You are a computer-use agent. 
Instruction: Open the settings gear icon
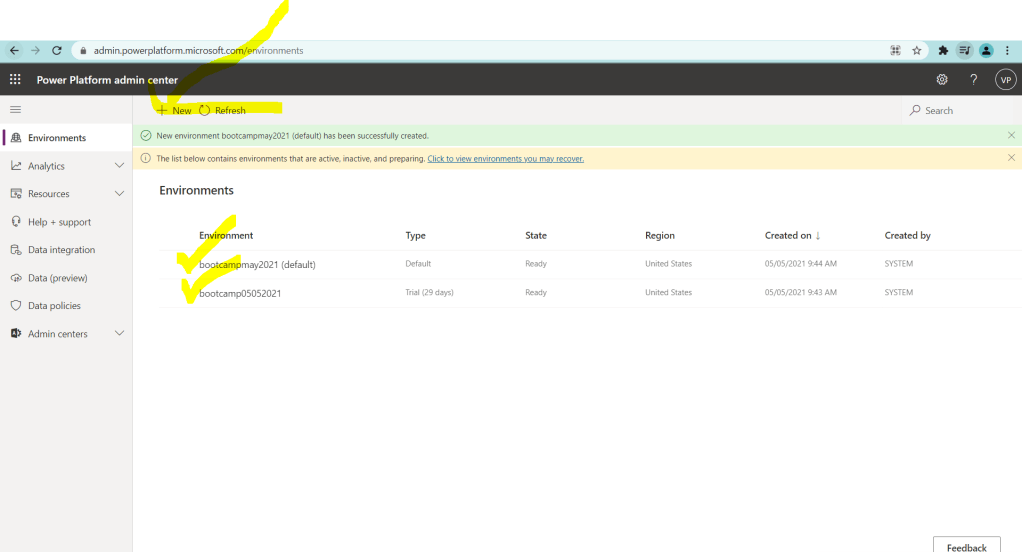pos(942,80)
